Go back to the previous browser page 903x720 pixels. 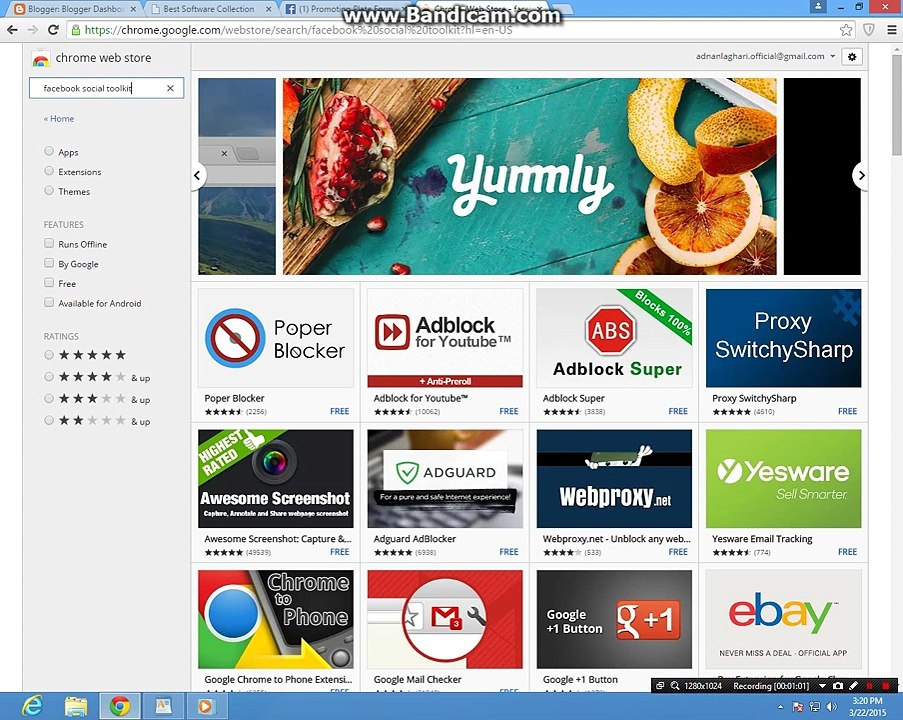coord(12,30)
